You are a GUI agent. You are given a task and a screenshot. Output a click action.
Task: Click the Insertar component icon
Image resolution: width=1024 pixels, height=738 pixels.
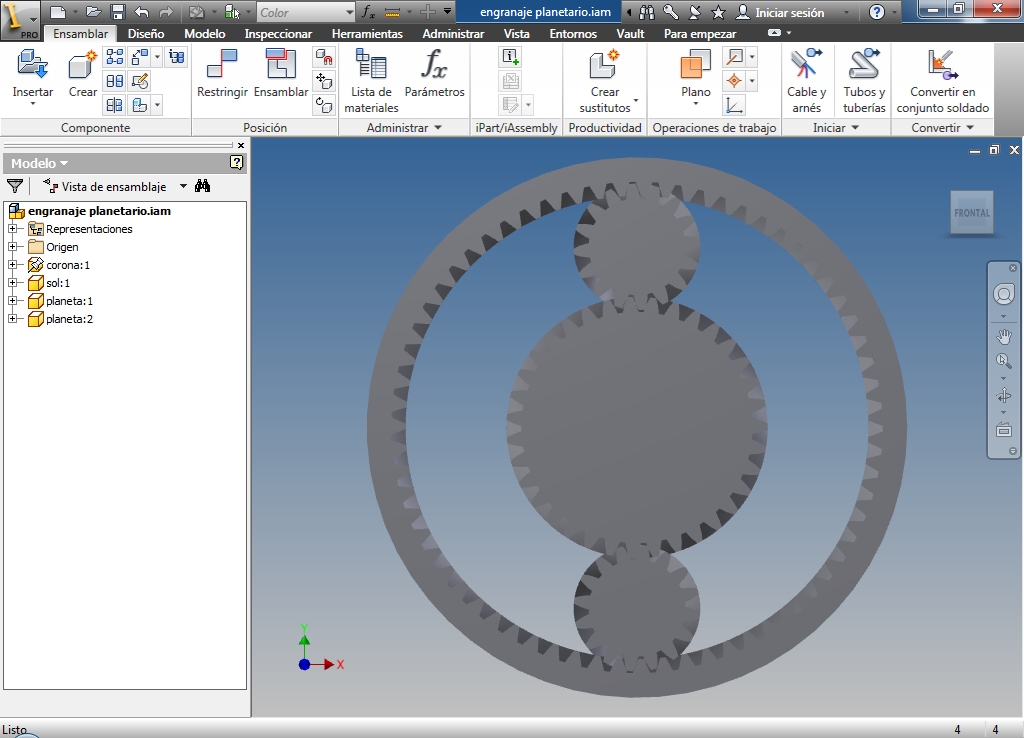(x=32, y=67)
